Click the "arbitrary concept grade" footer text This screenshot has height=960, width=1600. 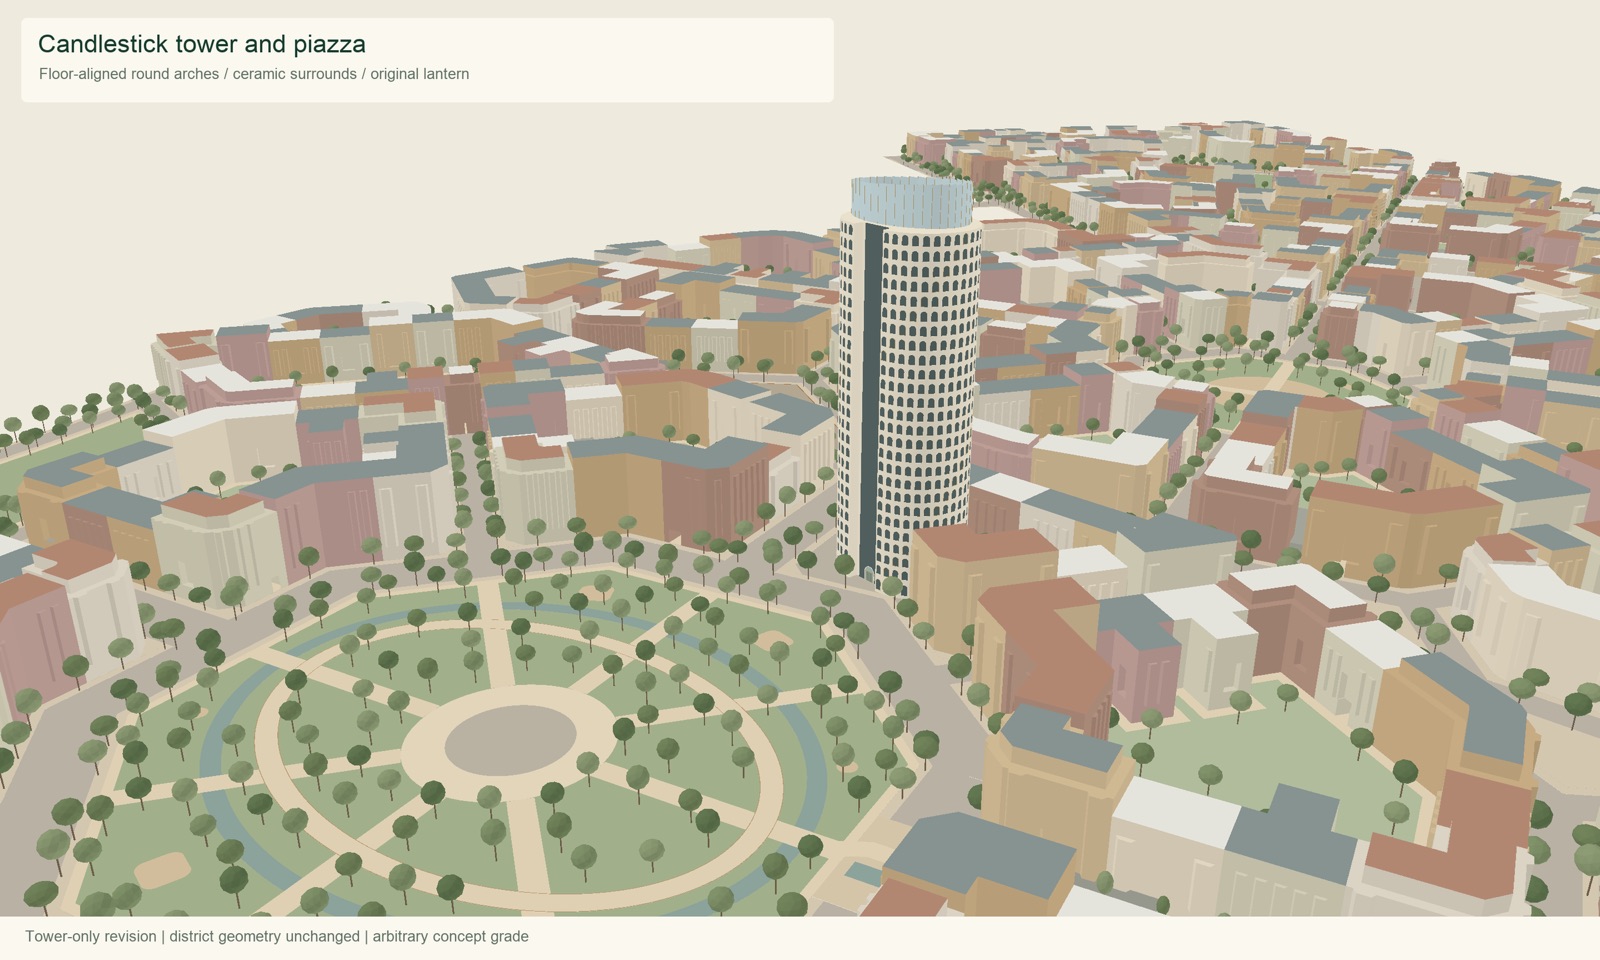point(451,937)
